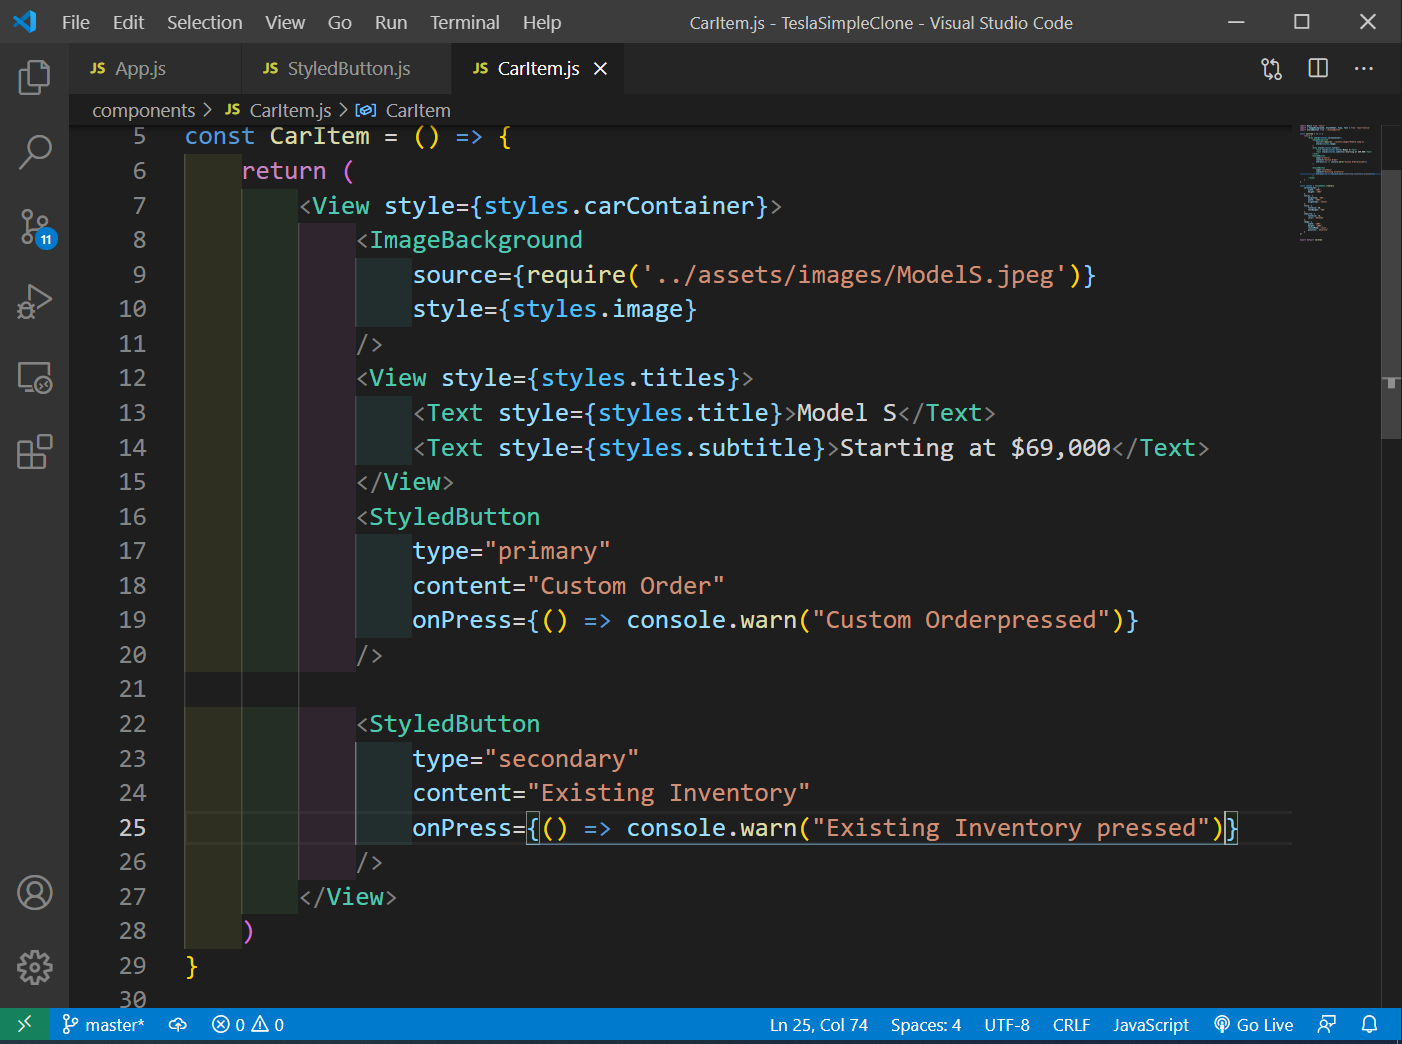Click the remote window indicator in status bar
Screen dimensions: 1402x1044
pos(24,1024)
